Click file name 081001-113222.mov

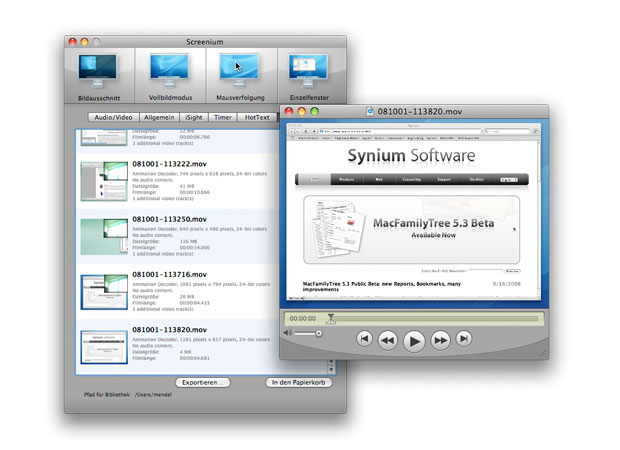click(170, 164)
